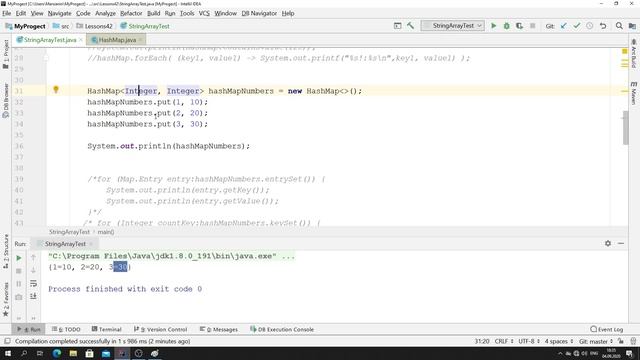Run with coverage icon in toolbar

point(520,26)
